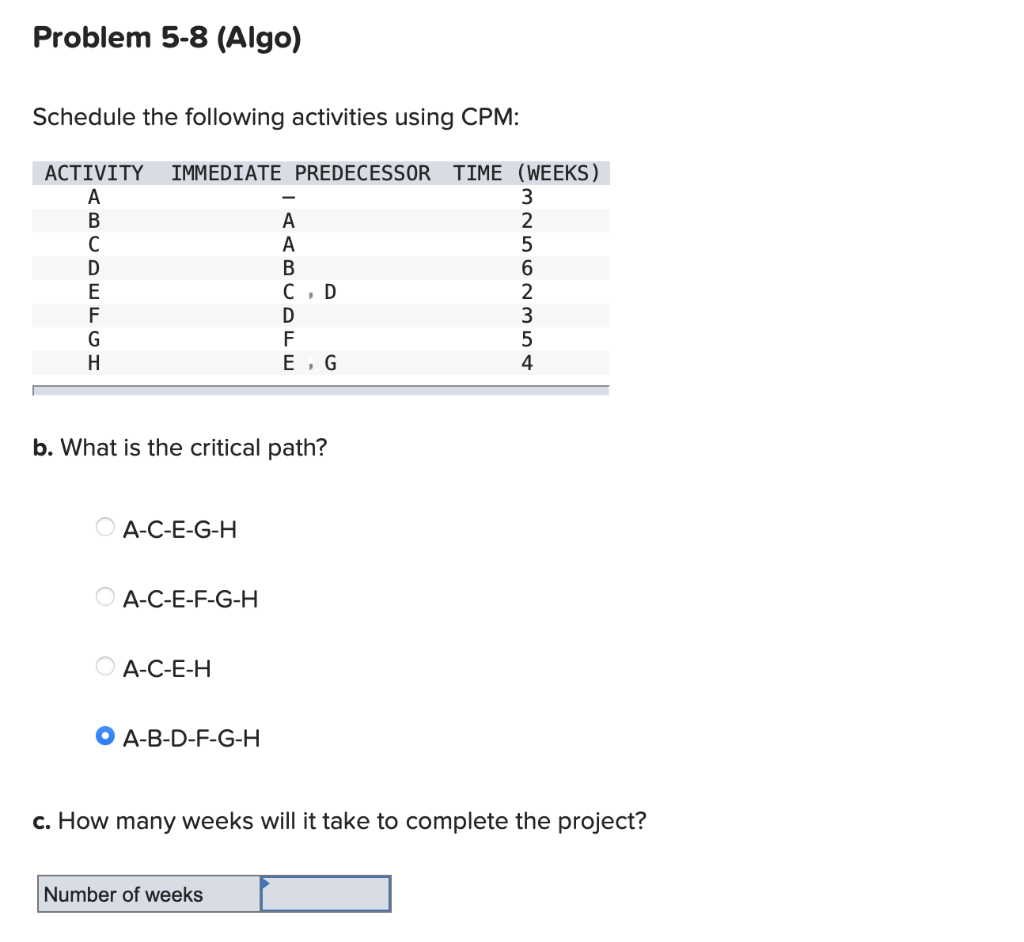Click the Problem 5-8 (Algo) heading

(166, 38)
